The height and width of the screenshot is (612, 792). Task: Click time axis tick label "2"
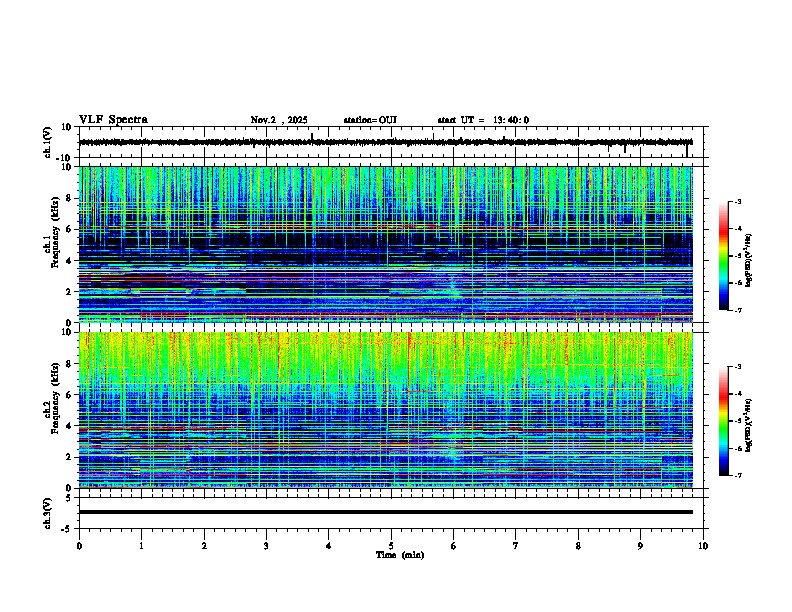(x=204, y=546)
